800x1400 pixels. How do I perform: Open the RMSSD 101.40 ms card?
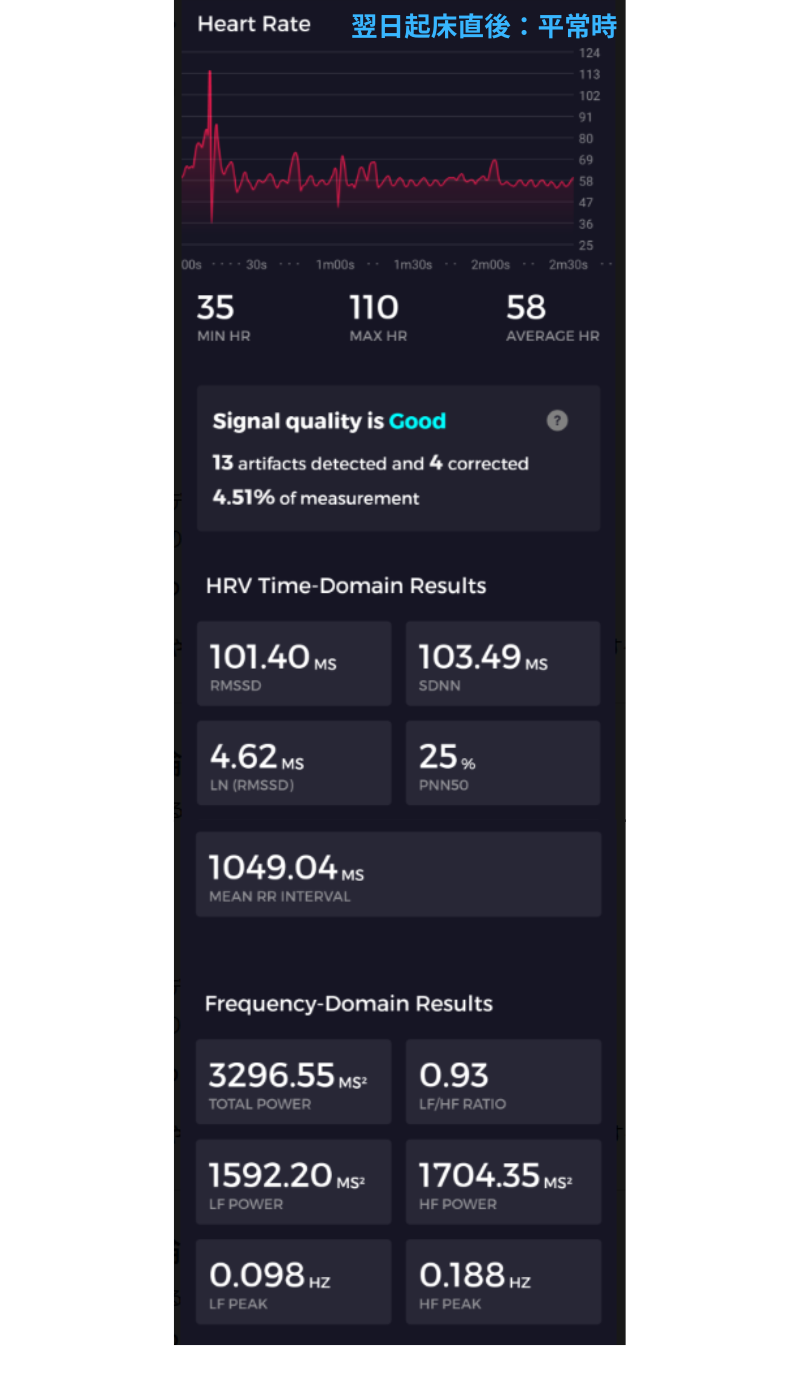click(293, 664)
